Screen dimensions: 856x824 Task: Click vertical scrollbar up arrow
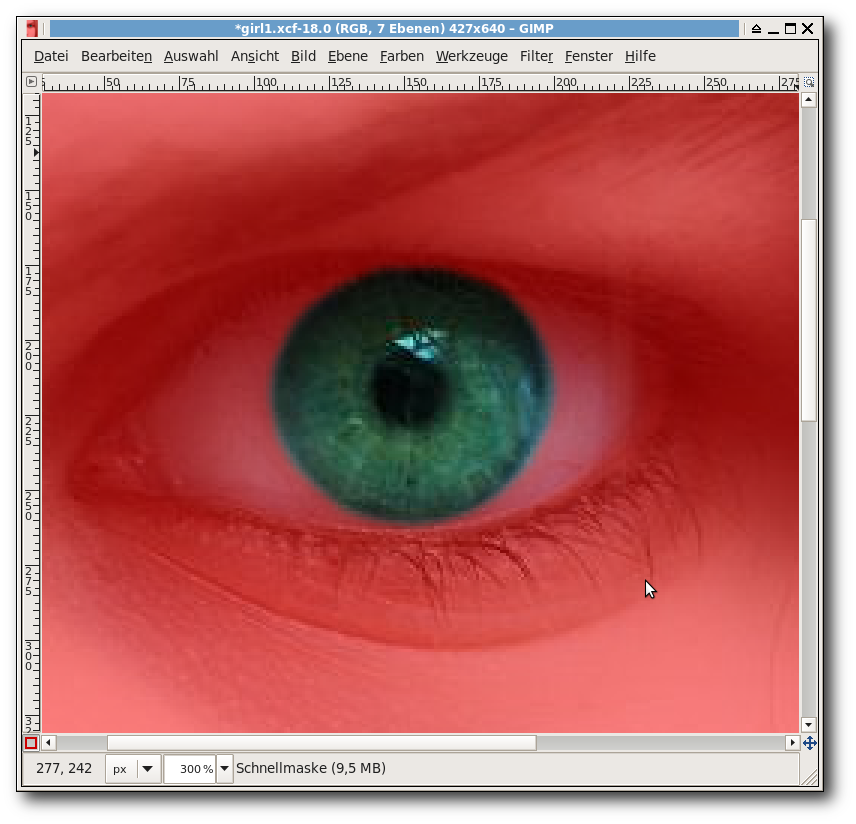[x=809, y=99]
